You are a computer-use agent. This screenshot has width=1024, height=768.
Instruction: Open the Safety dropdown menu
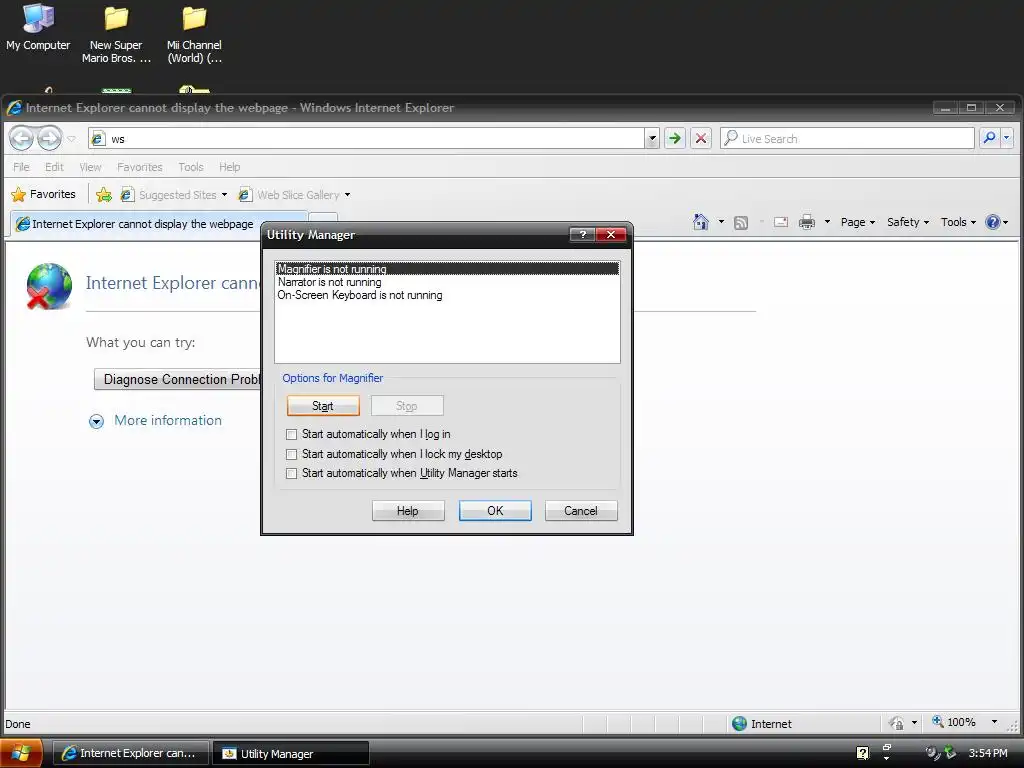908,222
